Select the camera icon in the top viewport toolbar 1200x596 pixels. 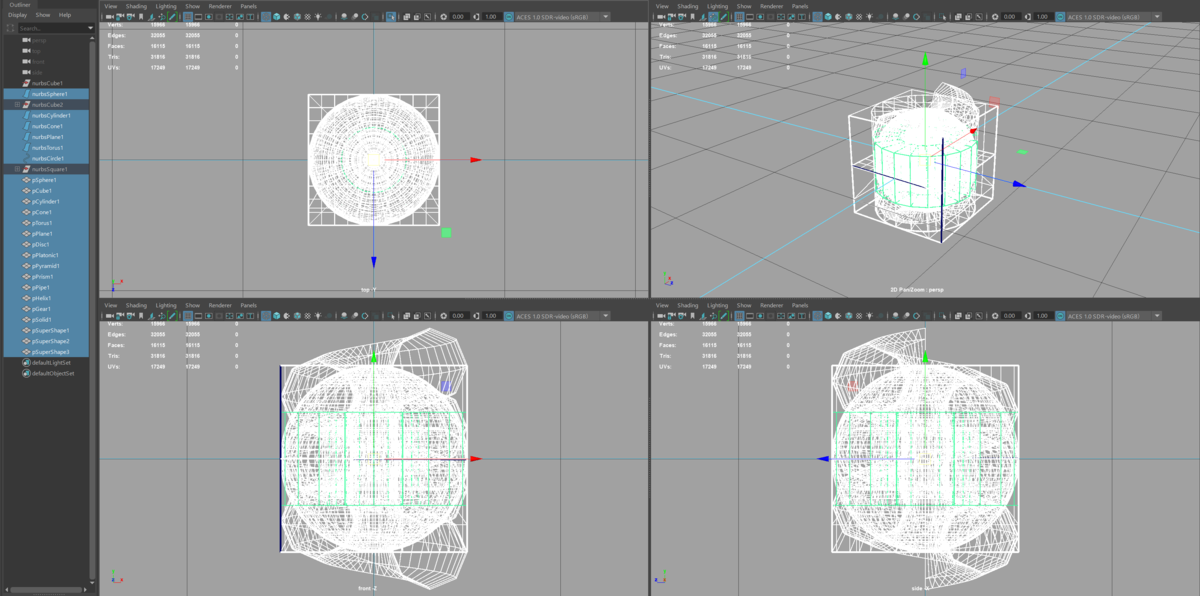[x=108, y=15]
